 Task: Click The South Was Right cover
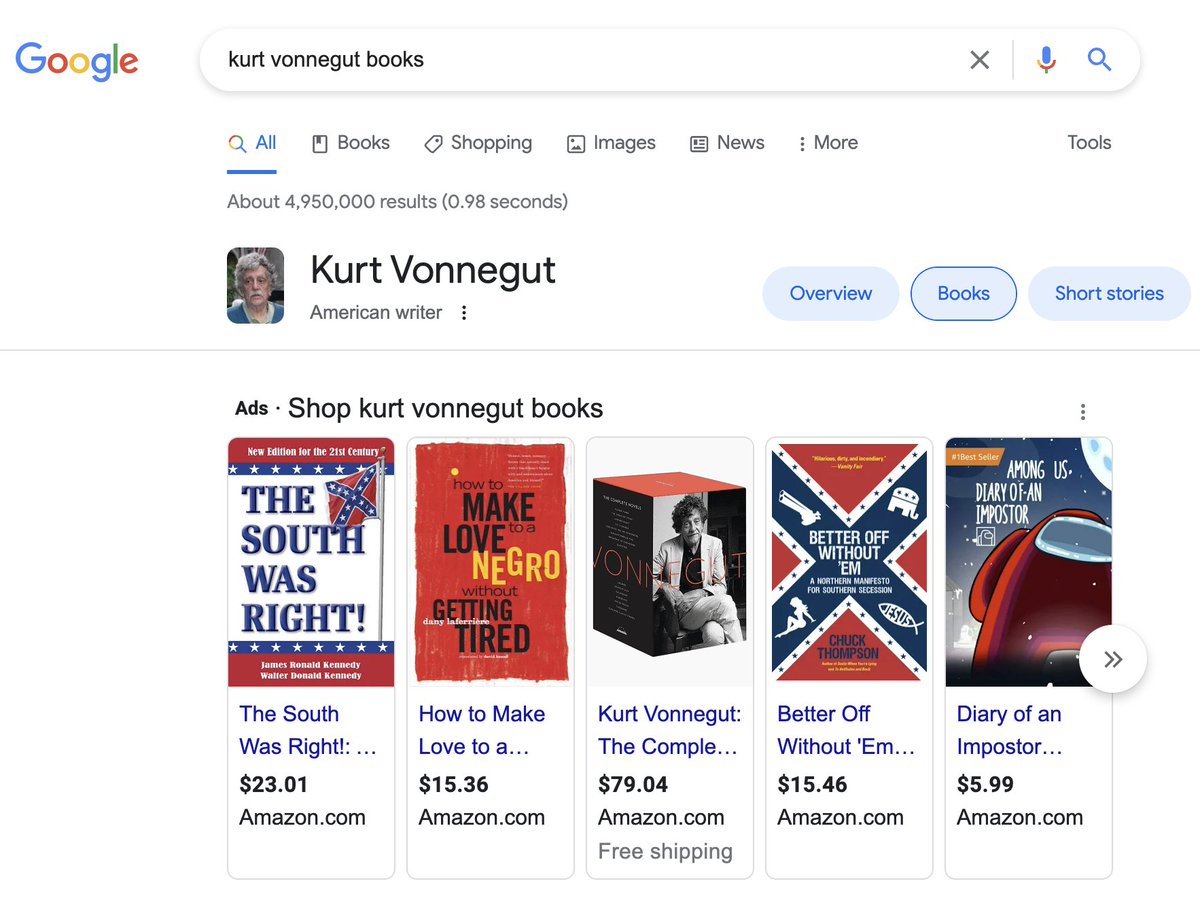[311, 562]
